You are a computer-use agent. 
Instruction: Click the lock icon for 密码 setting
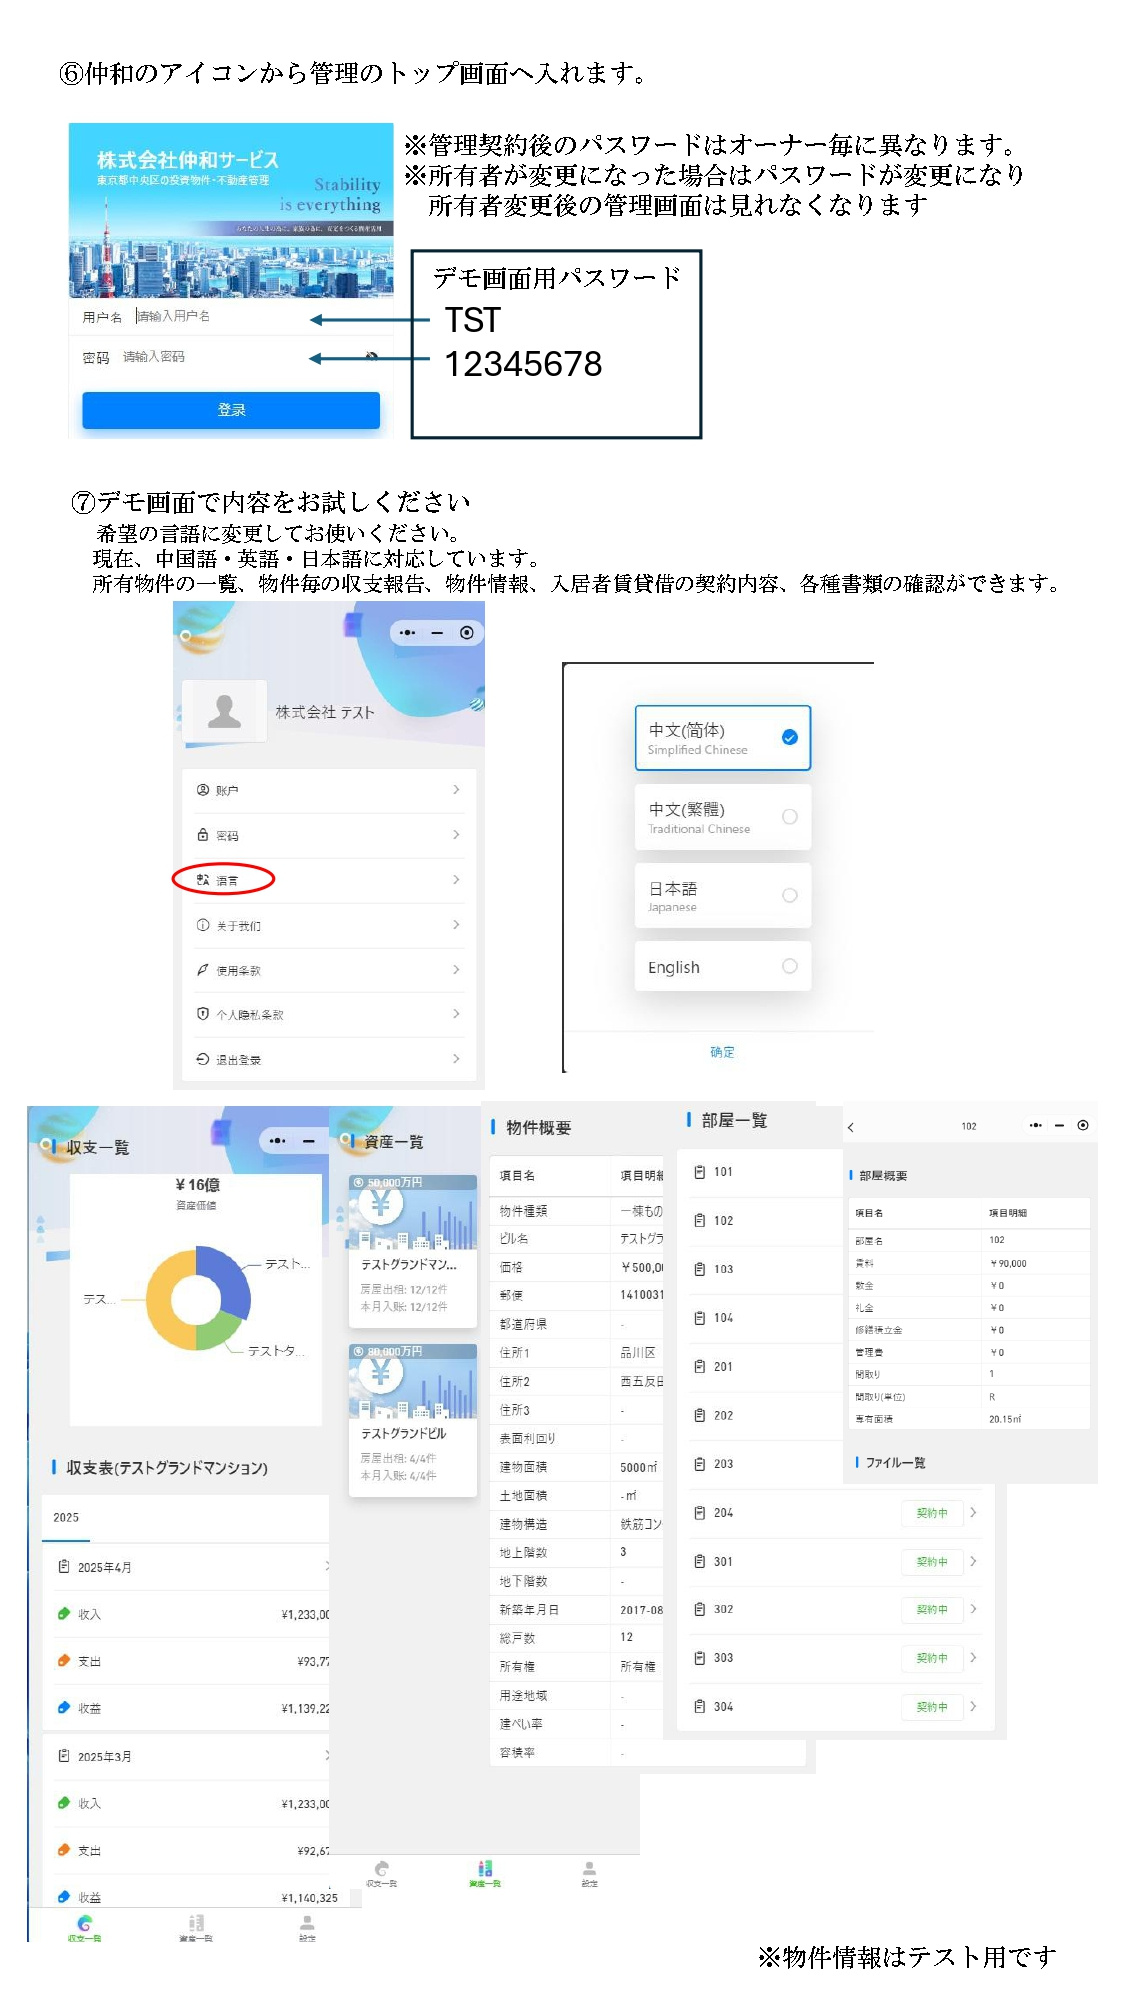click(203, 835)
